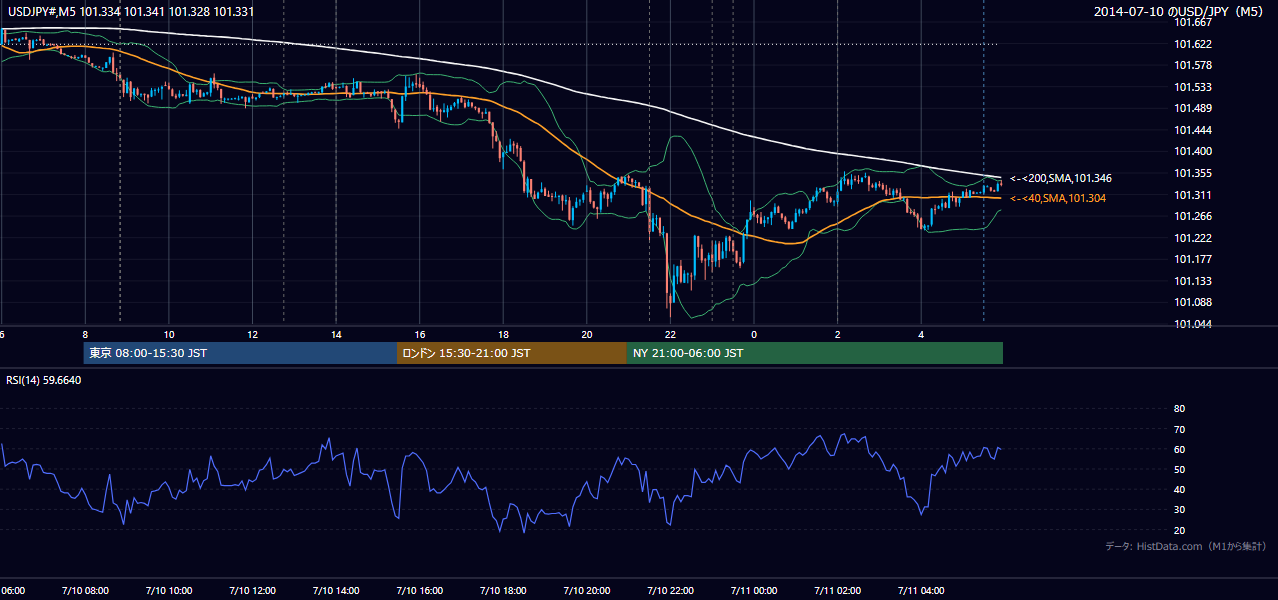The width and height of the screenshot is (1278, 600).
Task: Click price scale value 101.400
Action: click(x=1194, y=151)
